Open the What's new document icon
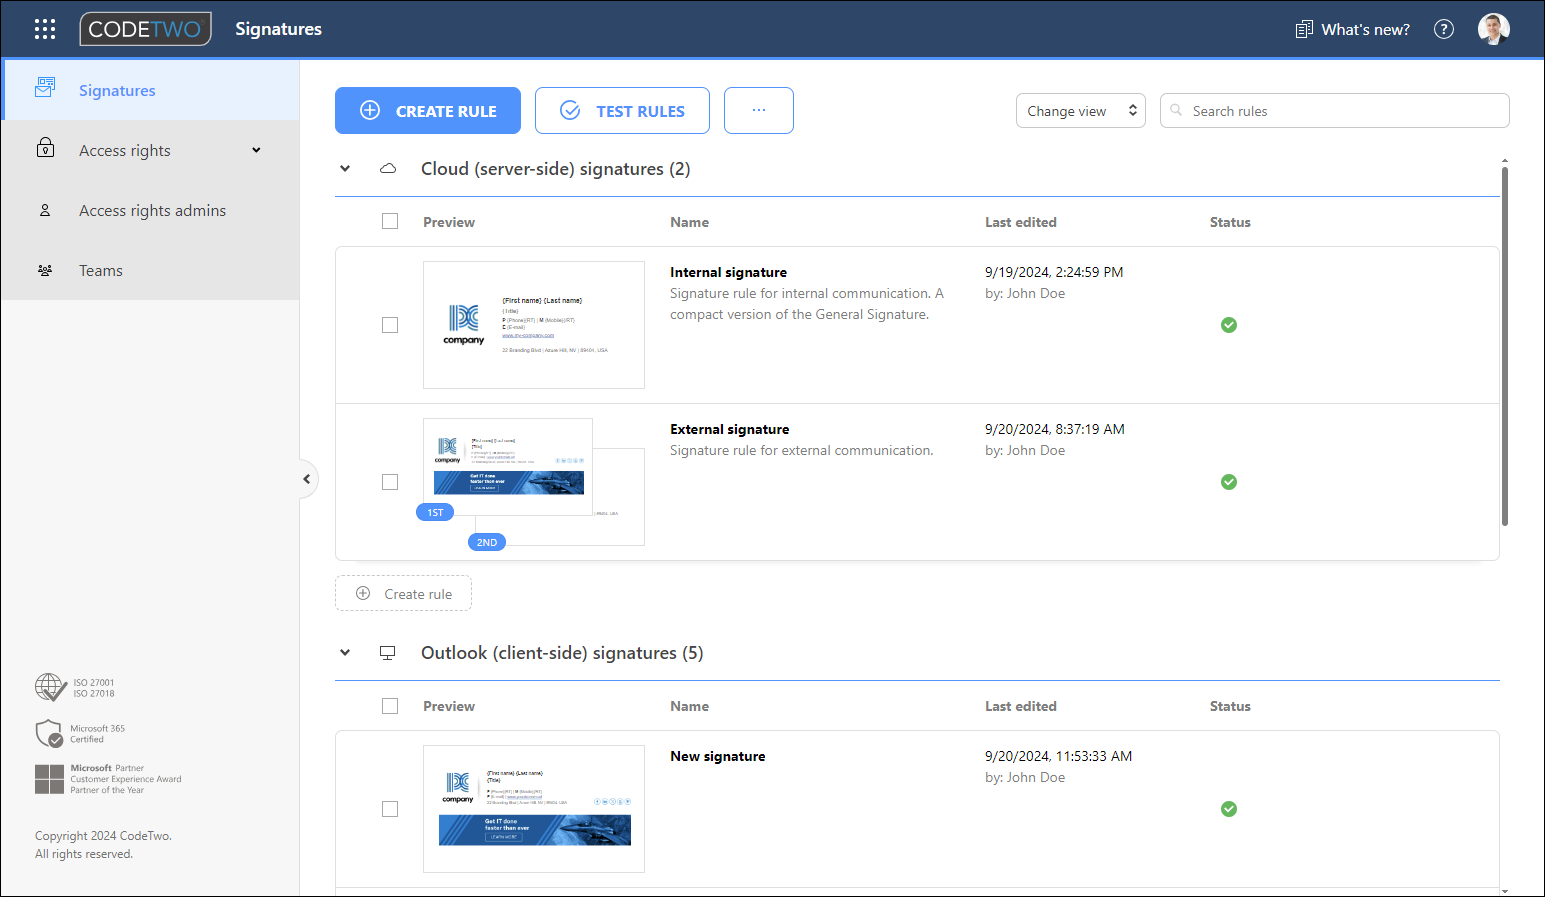 [1304, 29]
